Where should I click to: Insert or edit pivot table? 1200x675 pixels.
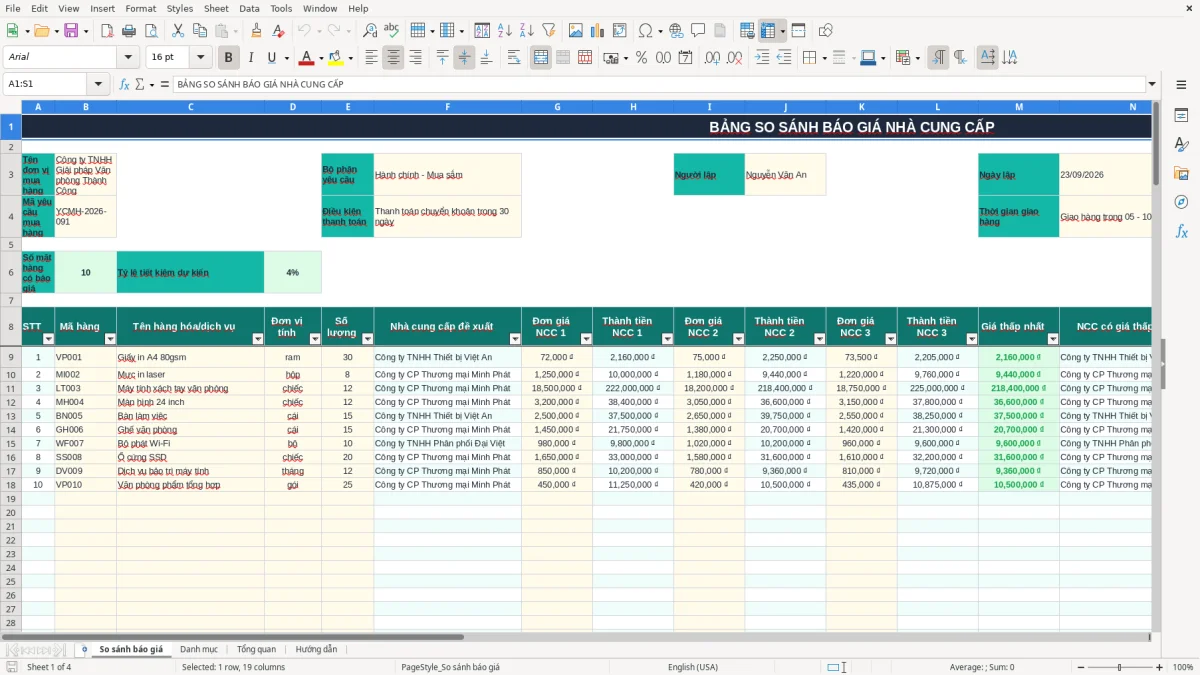tap(620, 31)
